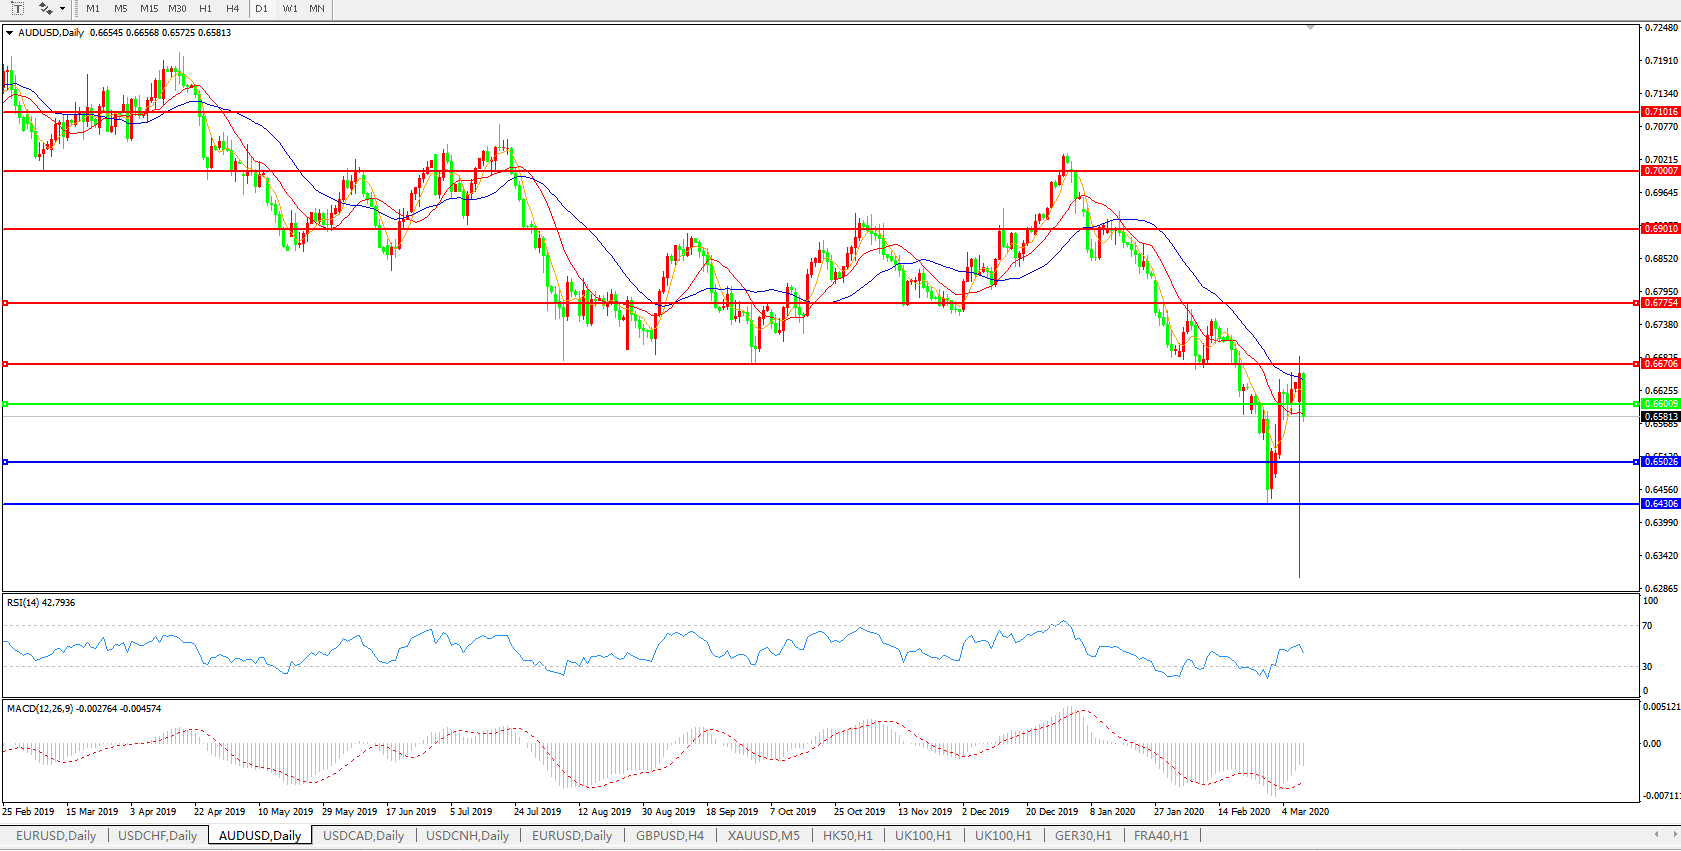Click the arrows objects tool icon
The image size is (1681, 851).
(45, 9)
